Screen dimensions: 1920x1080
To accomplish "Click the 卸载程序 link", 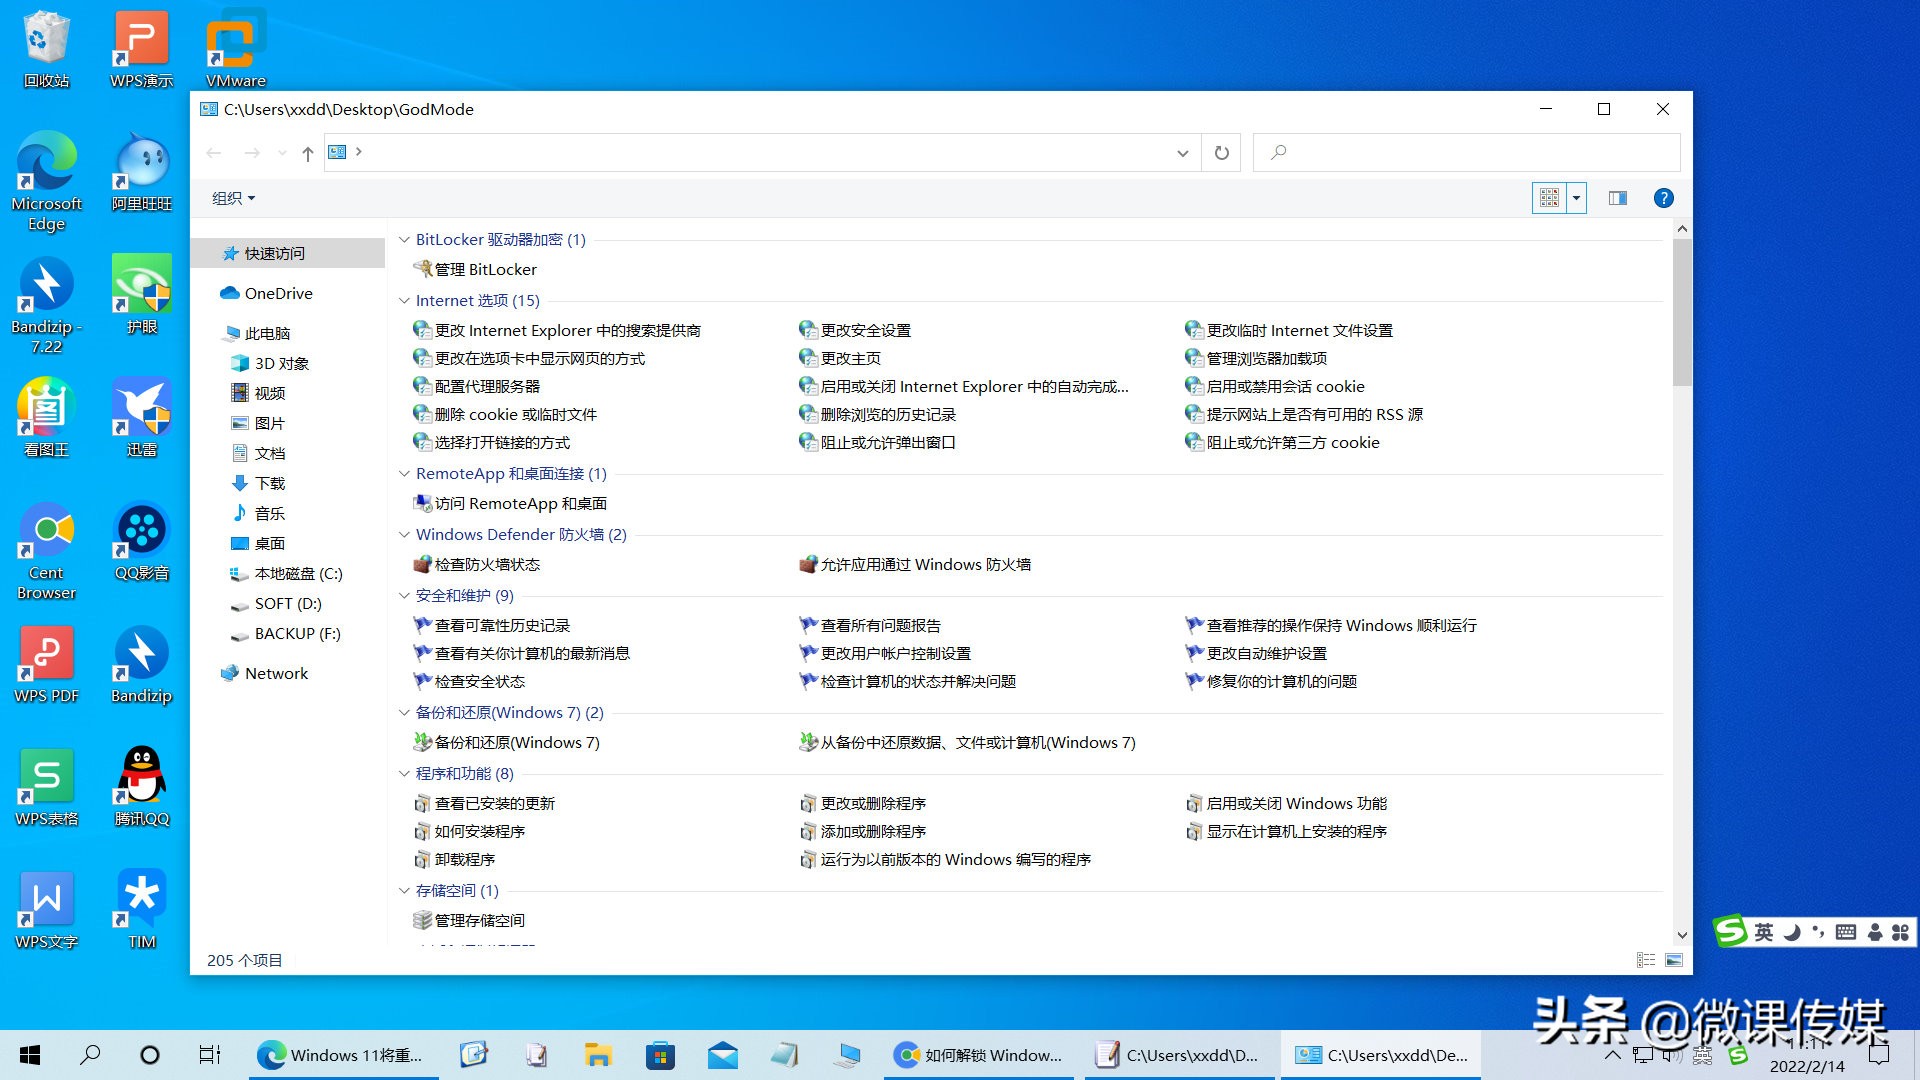I will point(465,859).
